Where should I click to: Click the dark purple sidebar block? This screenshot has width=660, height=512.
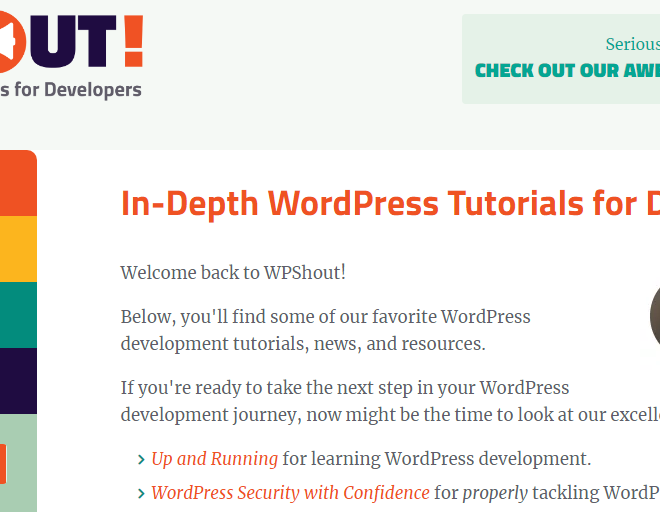coord(18,381)
